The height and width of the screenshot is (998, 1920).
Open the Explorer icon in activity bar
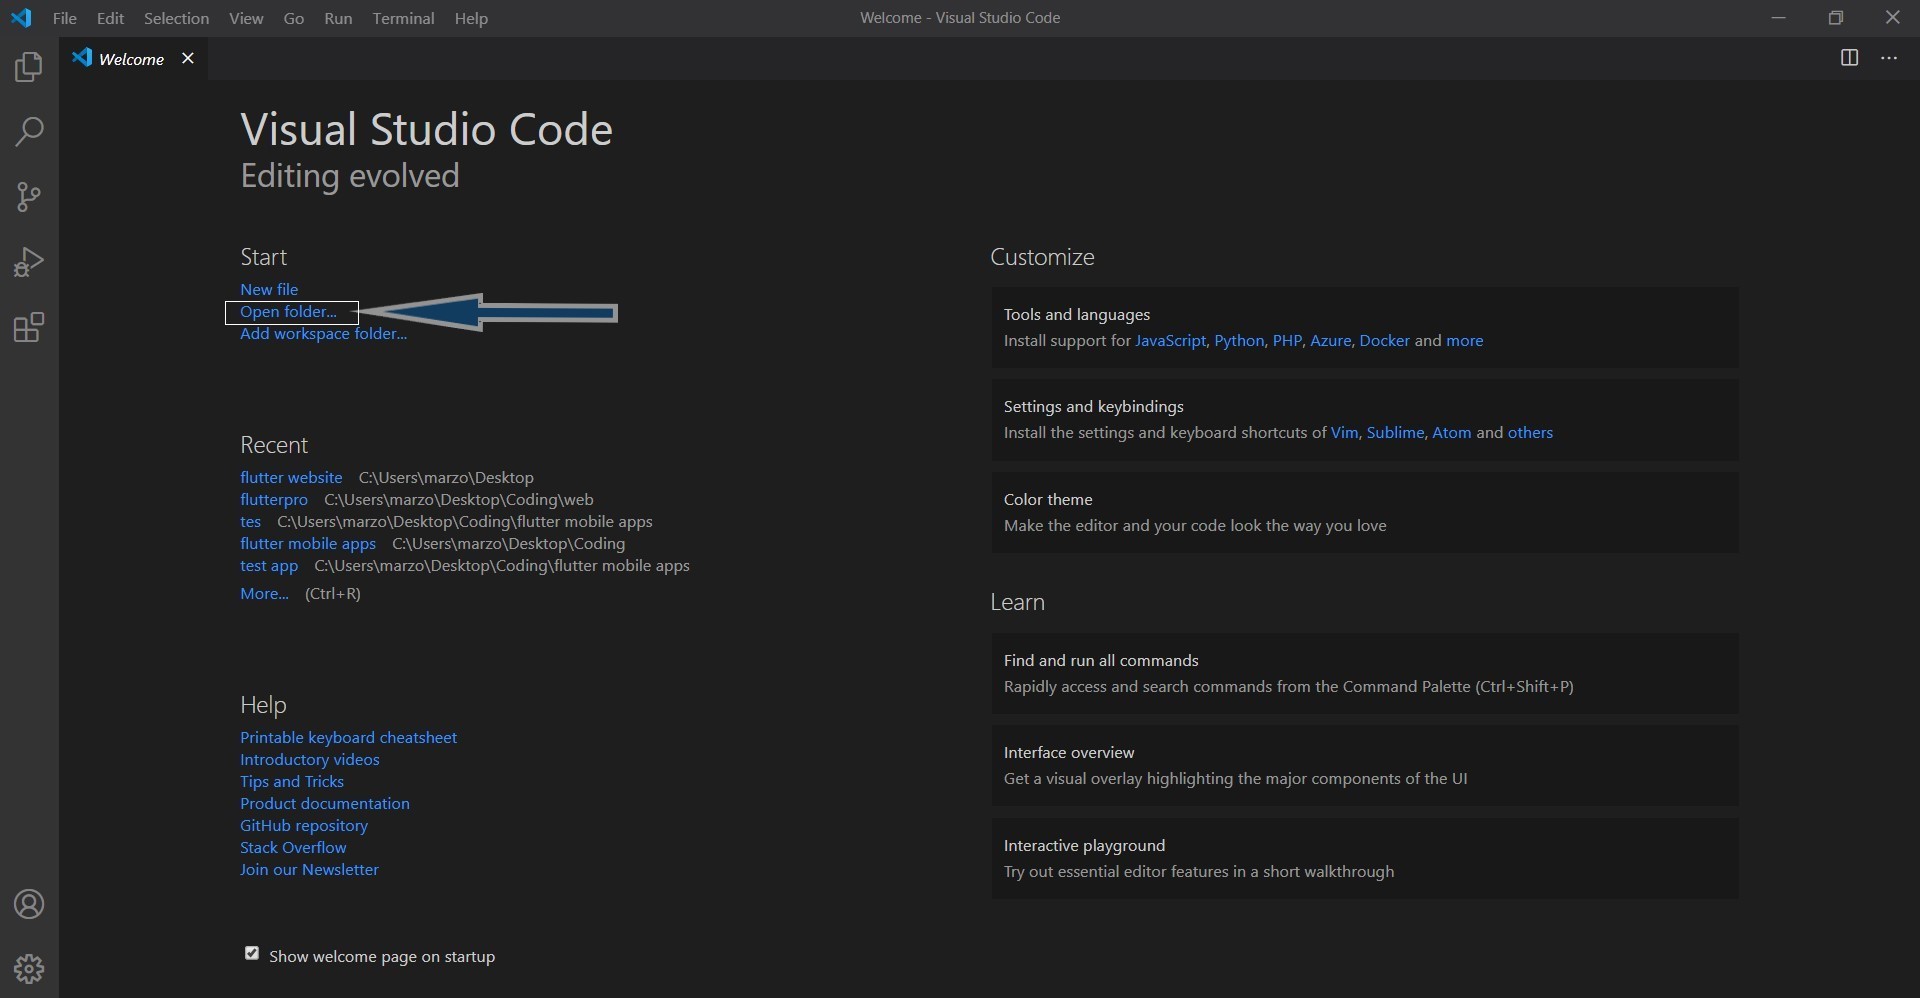[x=29, y=67]
